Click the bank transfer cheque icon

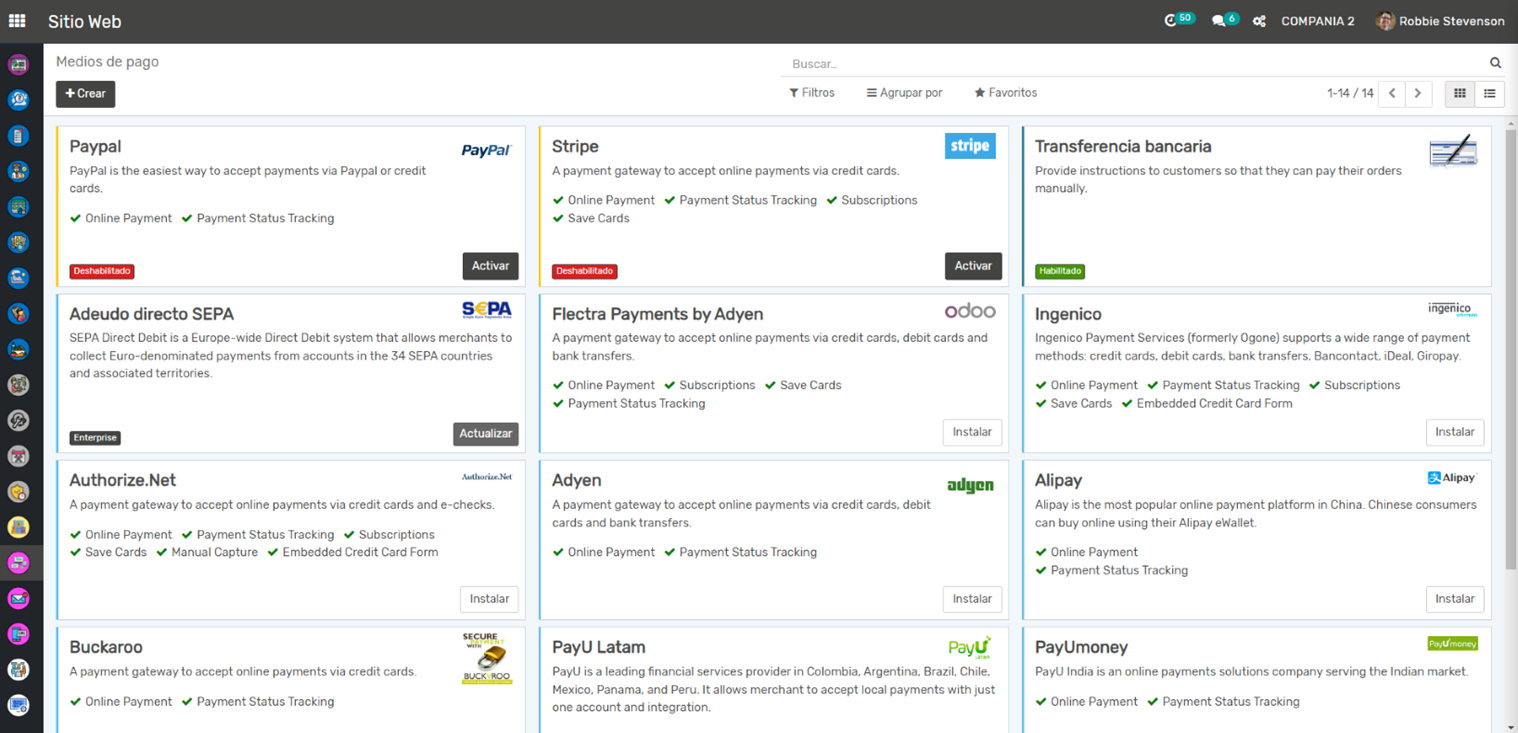[x=1453, y=151]
